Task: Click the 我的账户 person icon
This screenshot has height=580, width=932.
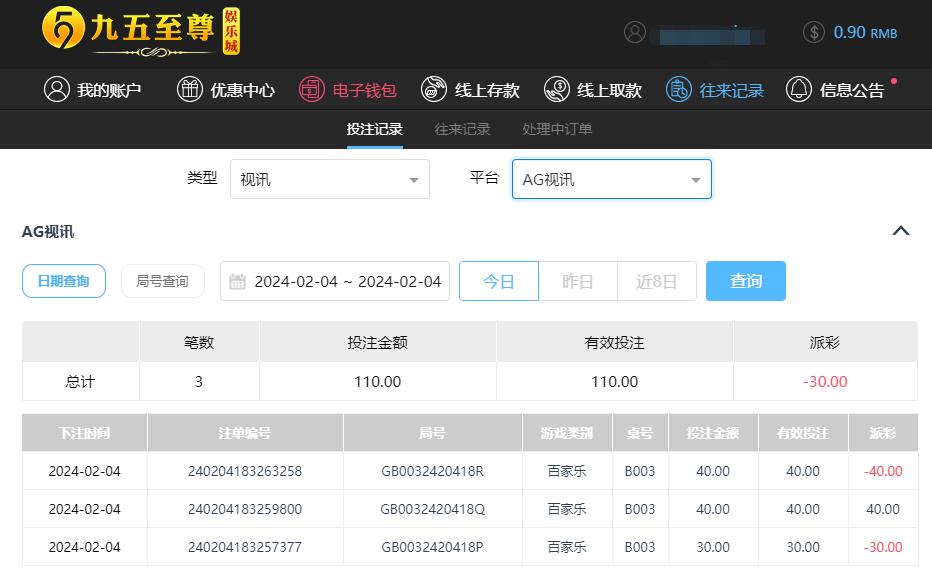Action: pos(57,89)
